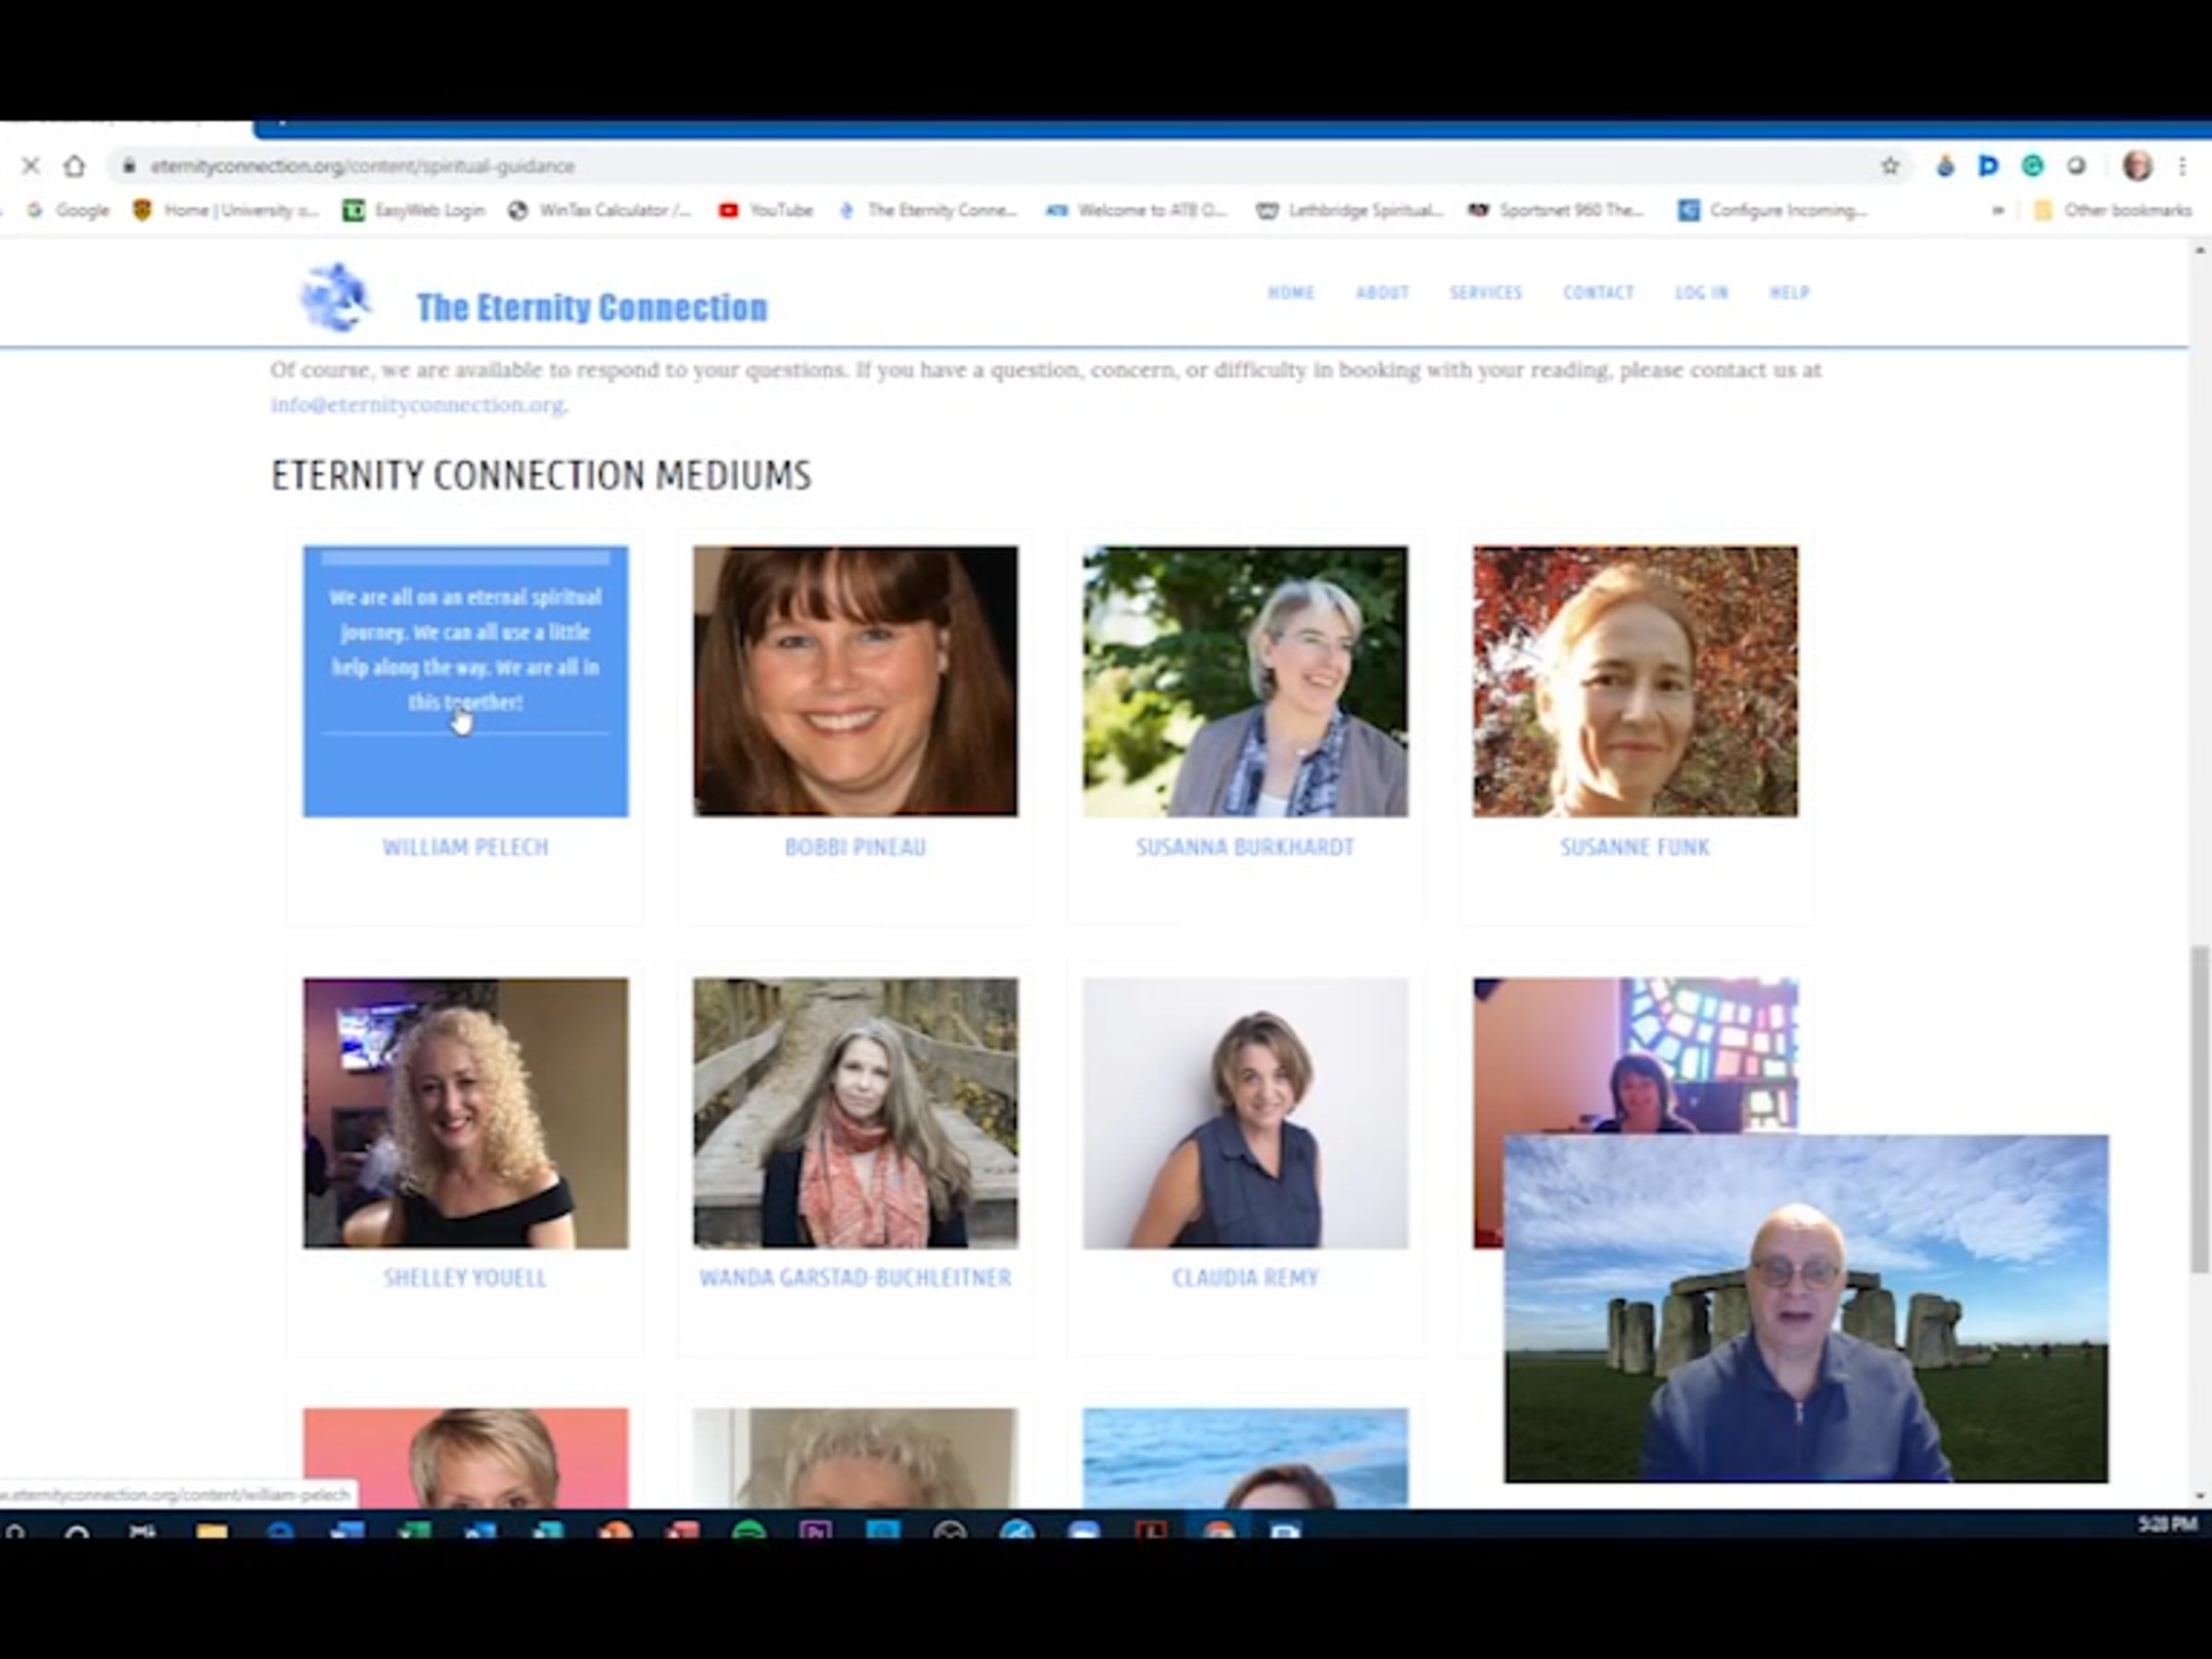2212x1659 pixels.
Task: View site info via the lock icon
Action: pyautogui.click(x=129, y=166)
